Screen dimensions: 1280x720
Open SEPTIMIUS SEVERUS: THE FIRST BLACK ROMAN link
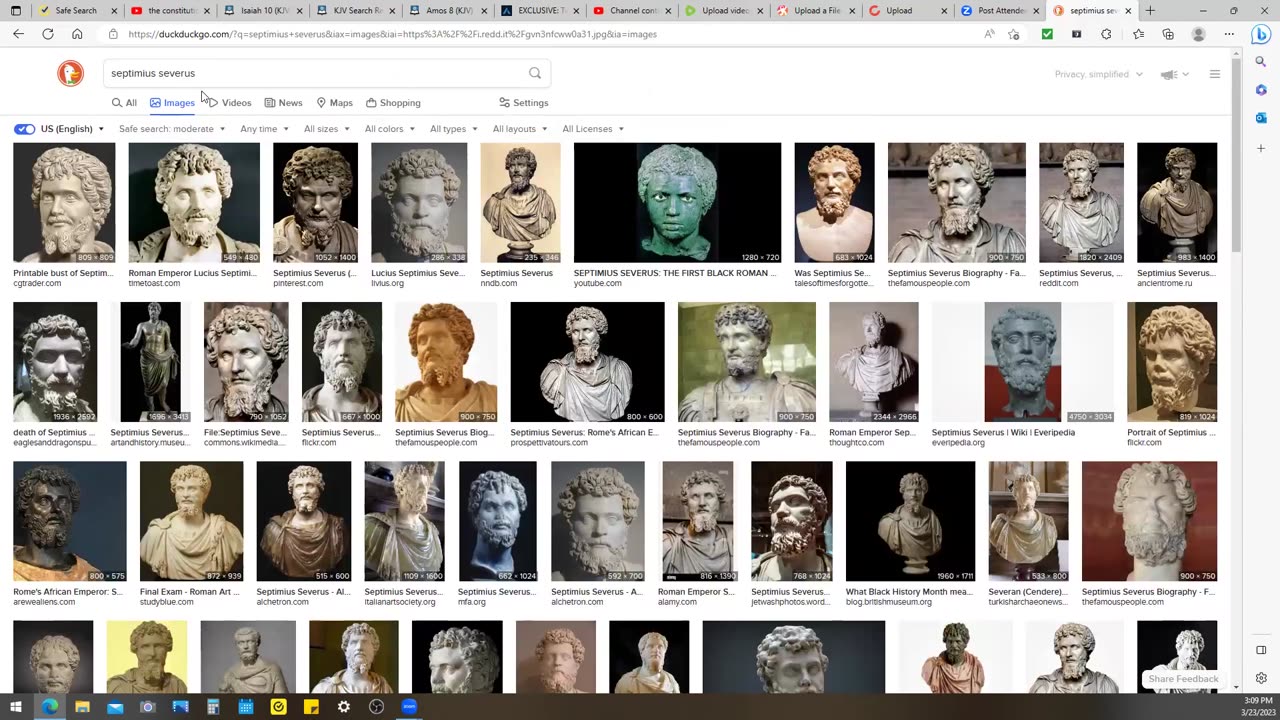click(675, 273)
